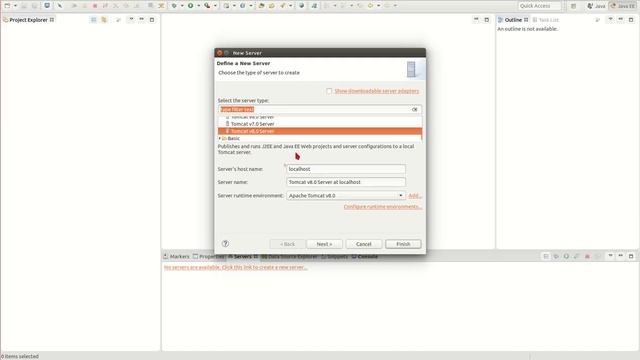Switch to the Java EE perspective

pos(623,6)
